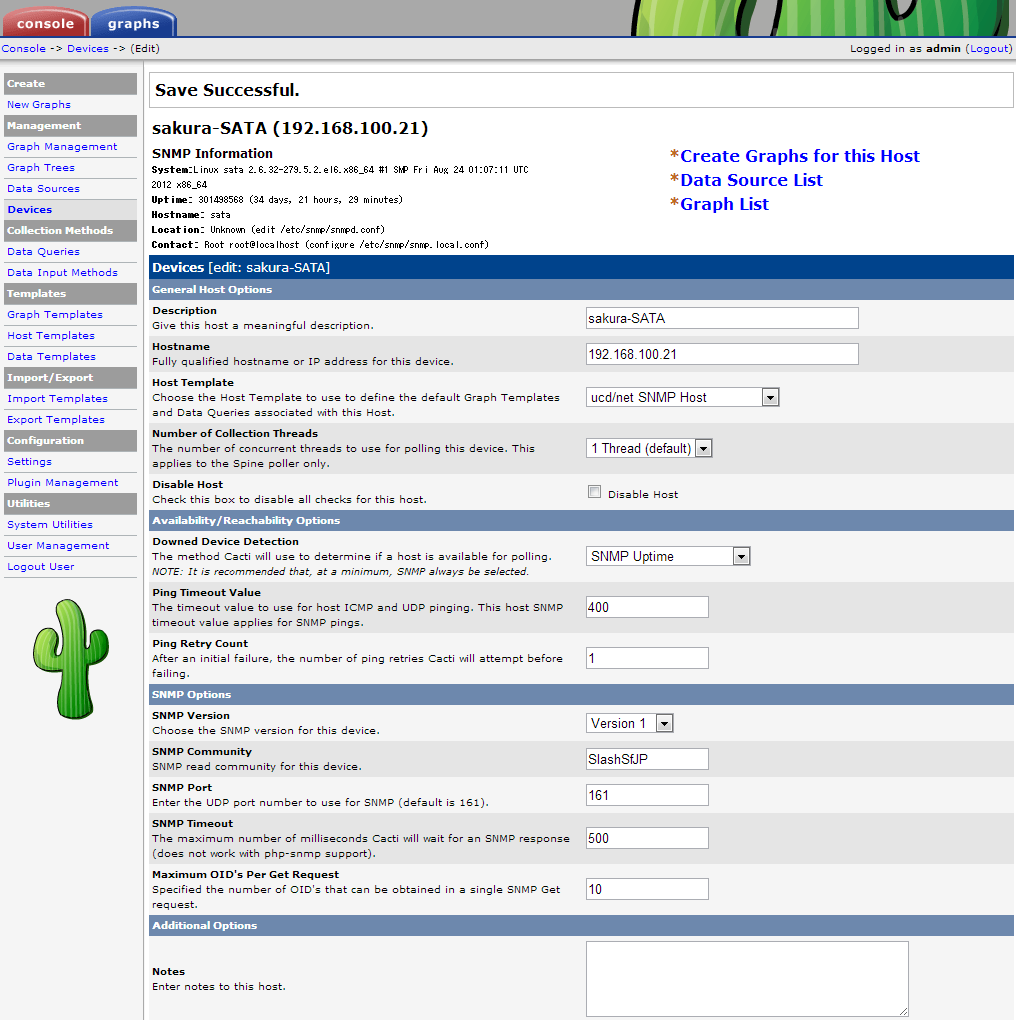Expand the Number of Collection Threads dropdown
The width and height of the screenshot is (1016, 1020).
[648, 448]
